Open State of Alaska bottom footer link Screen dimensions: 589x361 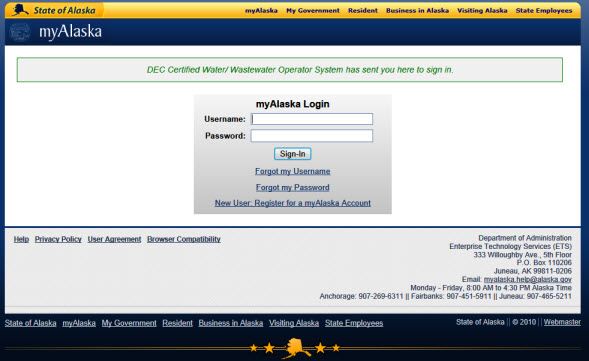tap(30, 323)
